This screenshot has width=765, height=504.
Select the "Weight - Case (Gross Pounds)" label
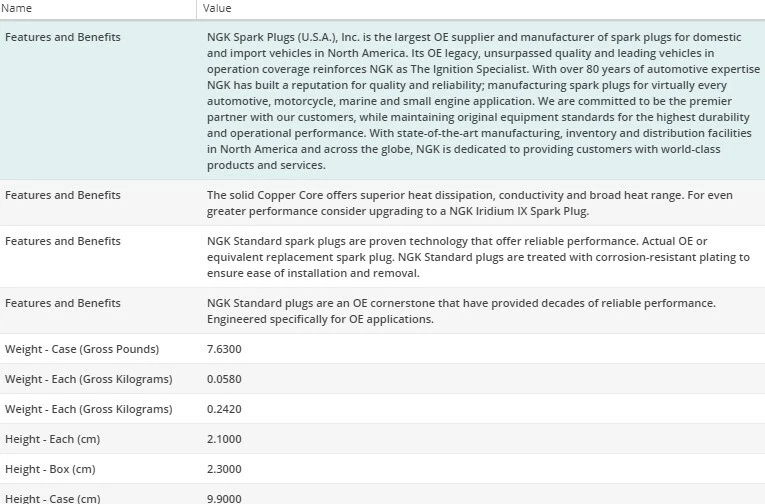click(x=82, y=349)
